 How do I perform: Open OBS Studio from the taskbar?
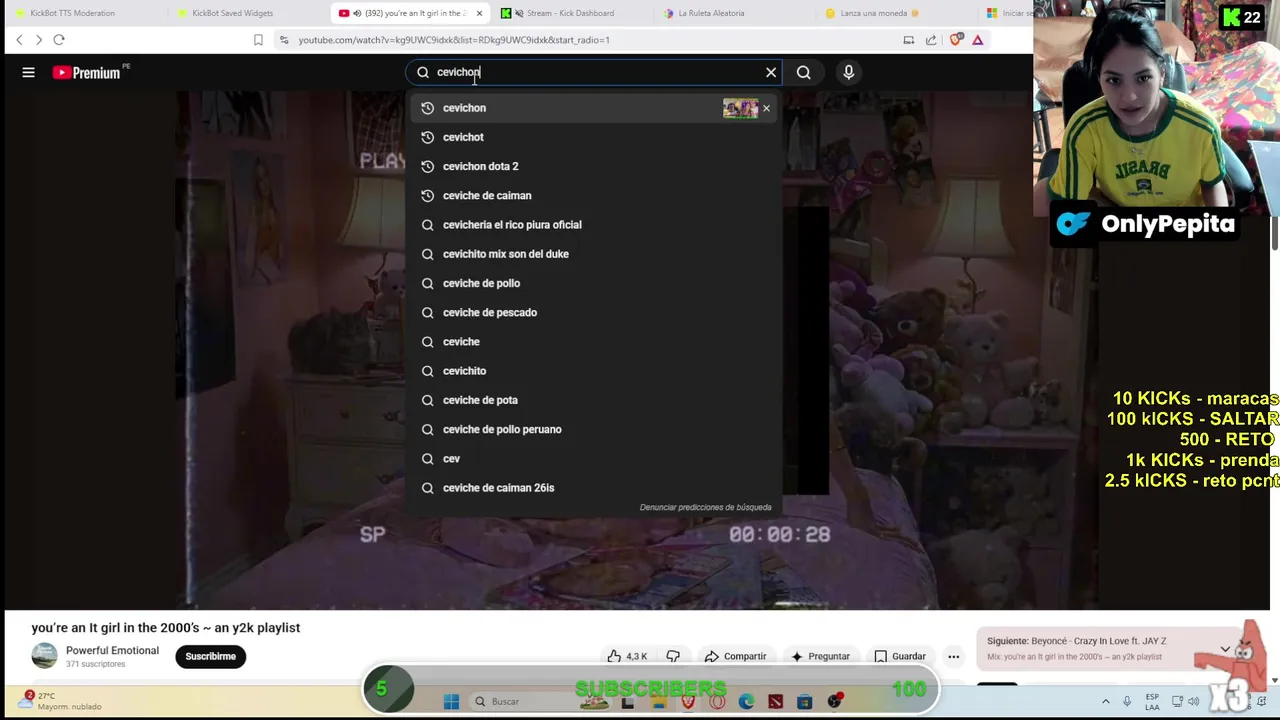[834, 701]
